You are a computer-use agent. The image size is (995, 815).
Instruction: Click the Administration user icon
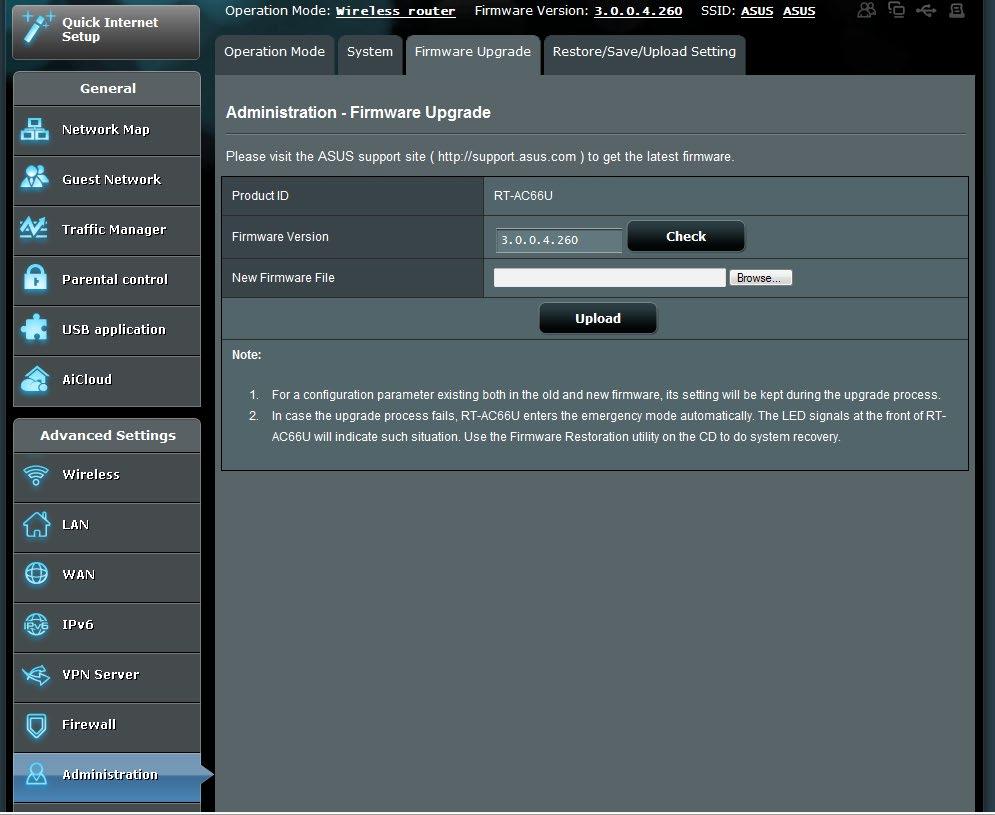[x=36, y=774]
